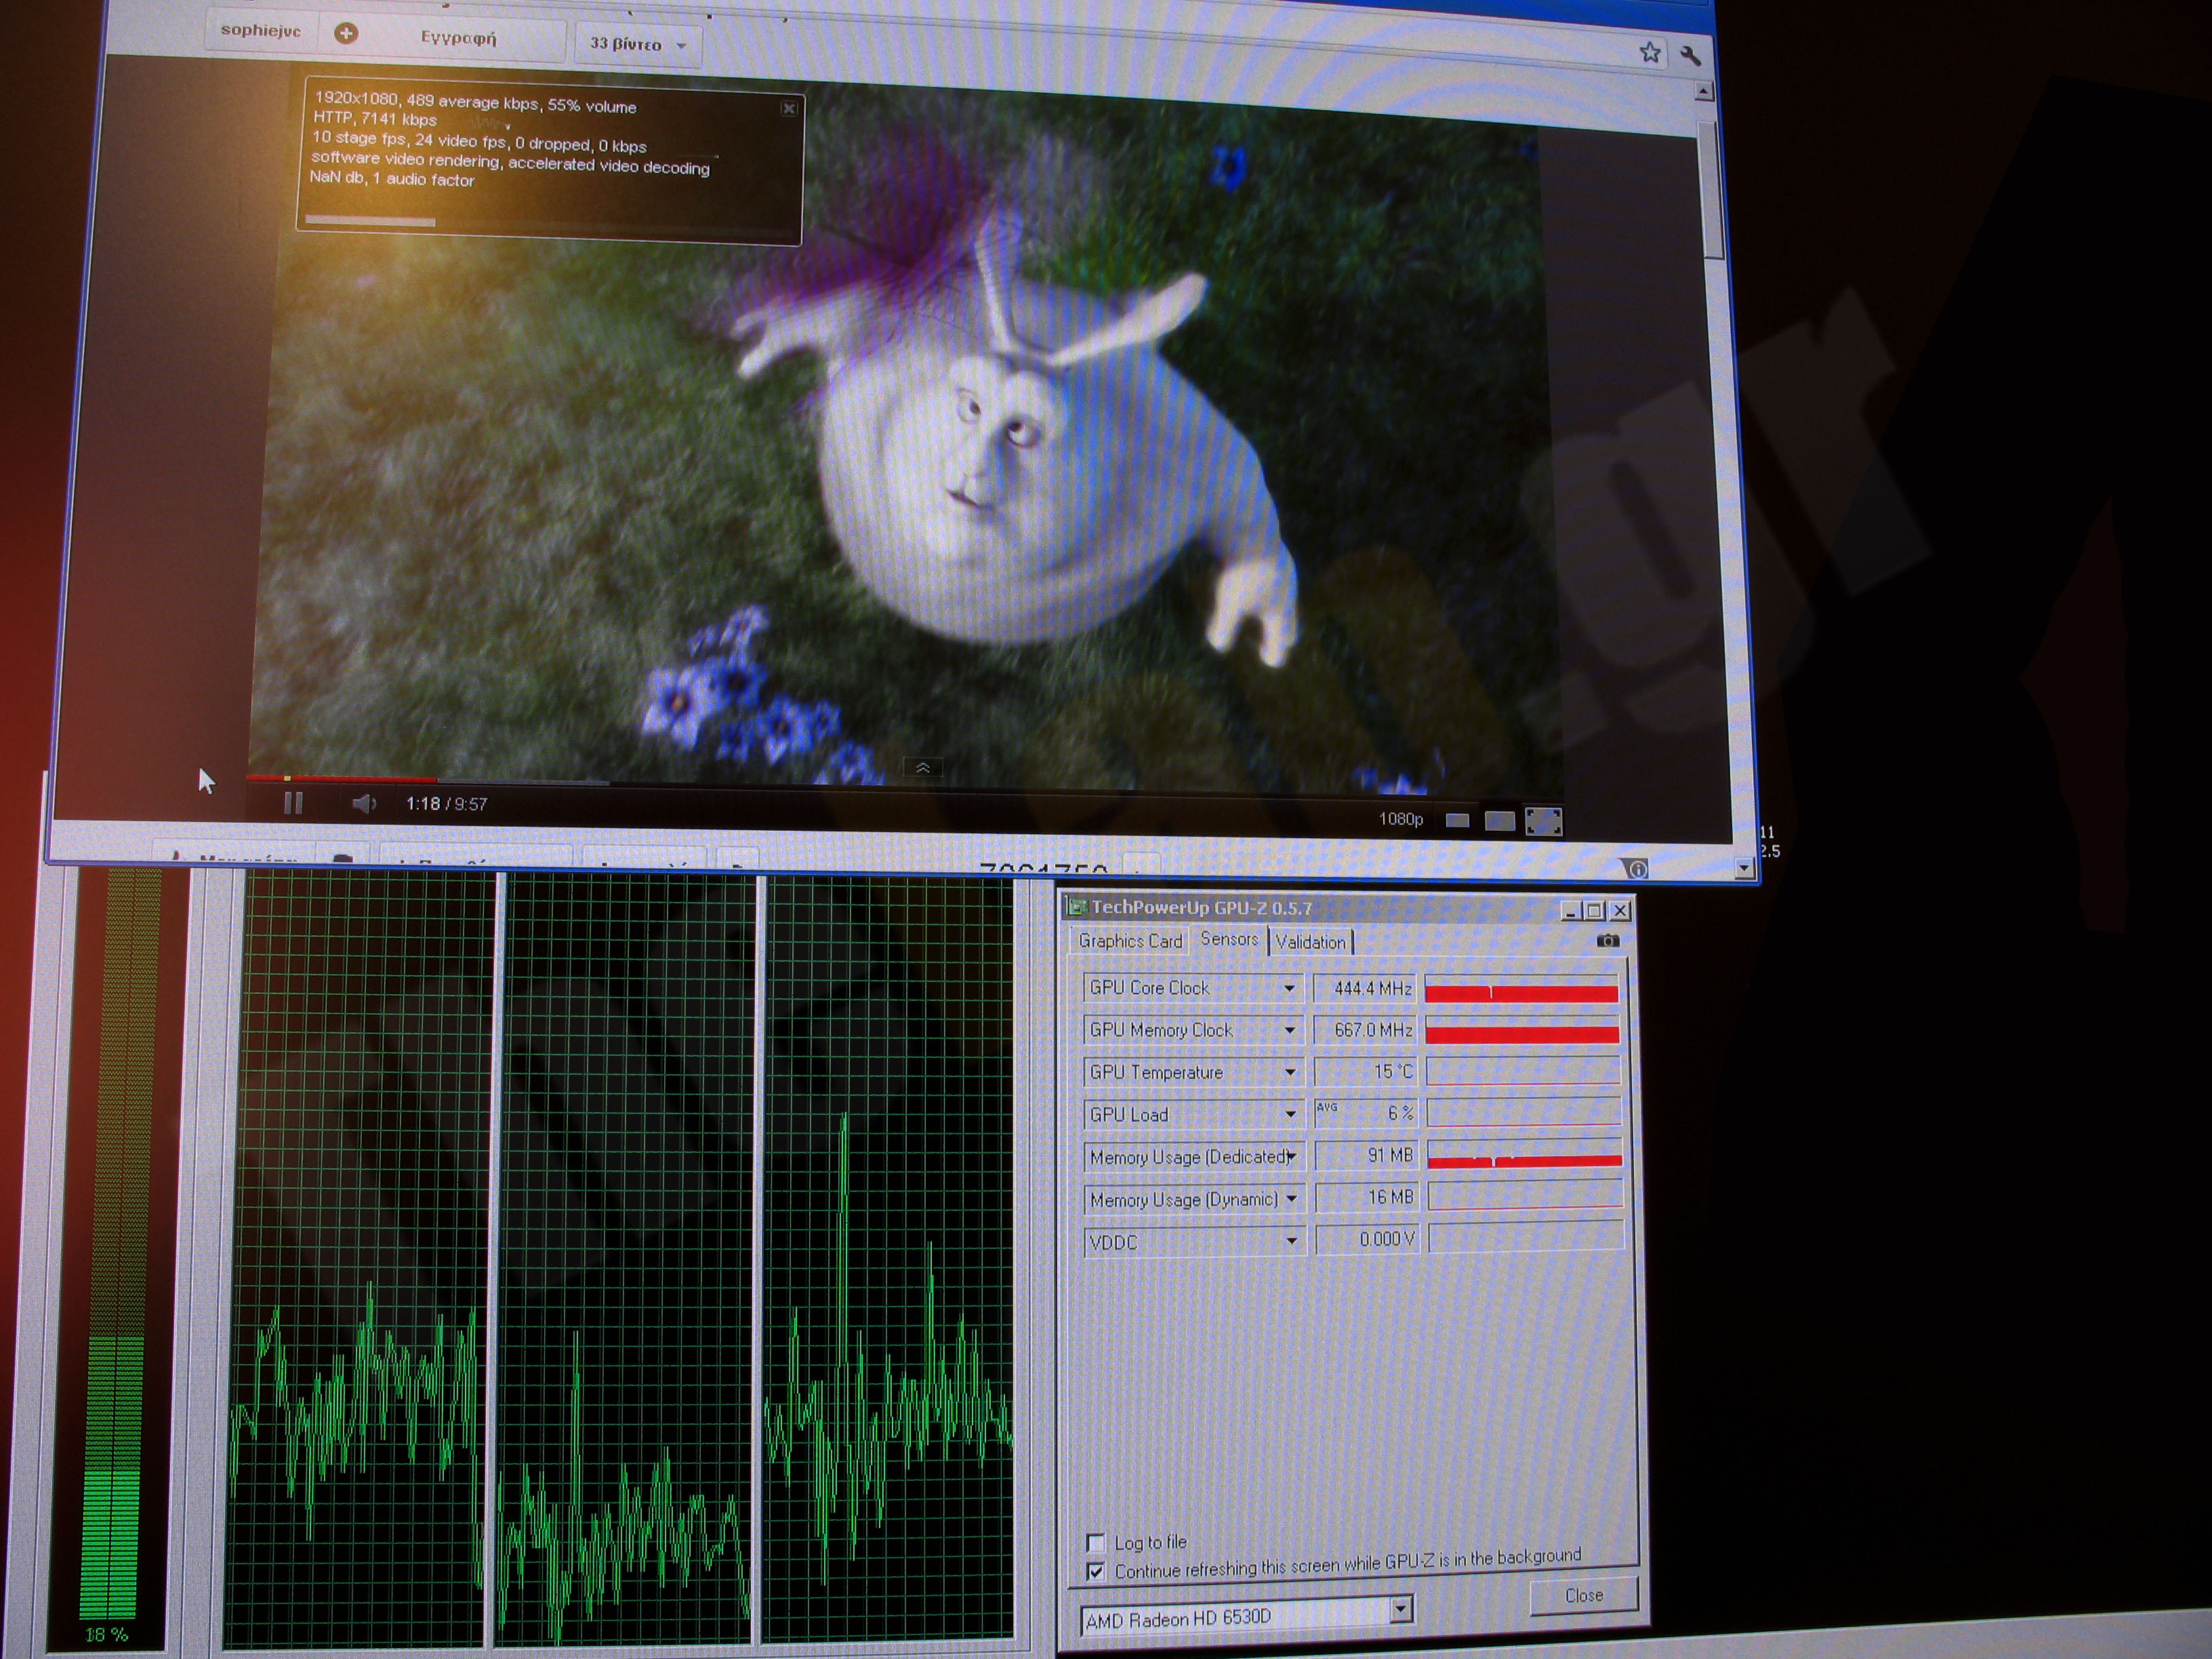Screen dimensions: 2212x1659
Task: Click the plus icon beside Εγγραφή
Action: pyautogui.click(x=346, y=33)
